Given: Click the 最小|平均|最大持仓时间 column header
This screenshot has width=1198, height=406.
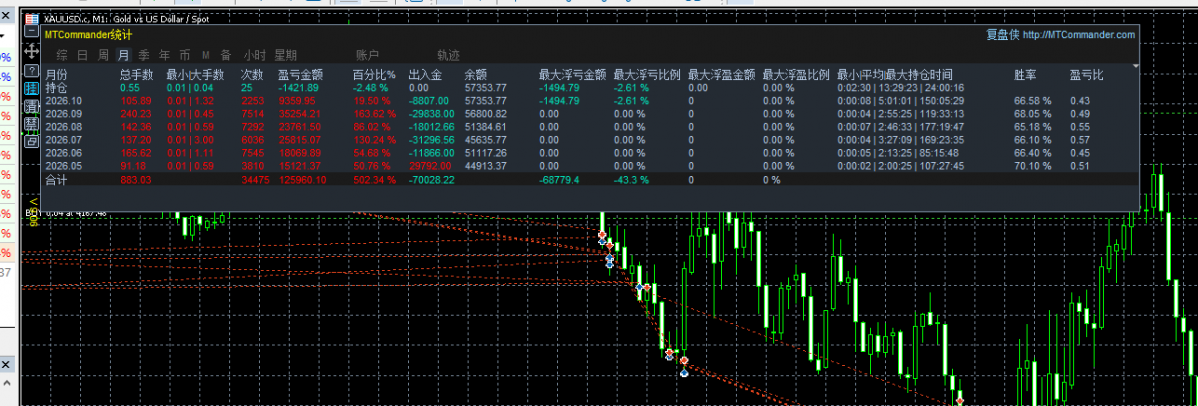Looking at the screenshot, I should [x=895, y=75].
